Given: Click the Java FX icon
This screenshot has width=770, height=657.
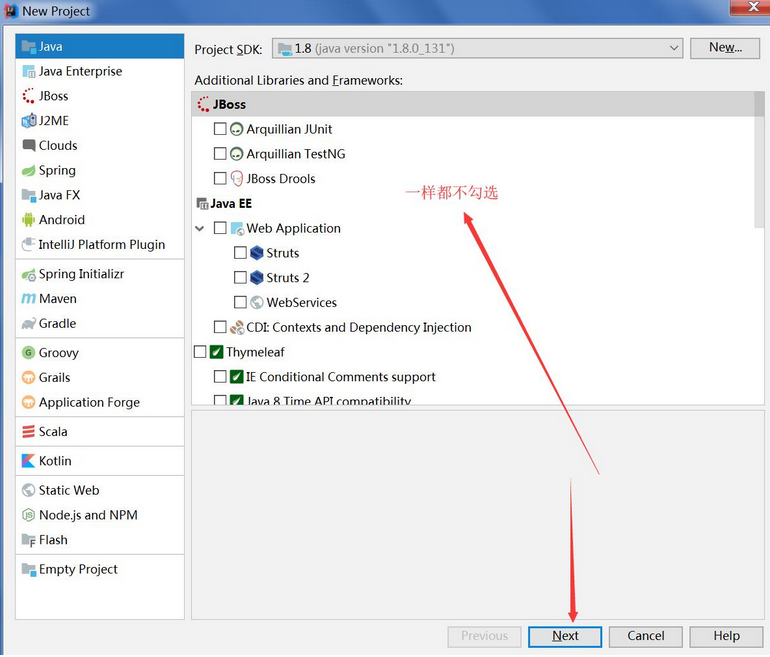Looking at the screenshot, I should [x=29, y=195].
